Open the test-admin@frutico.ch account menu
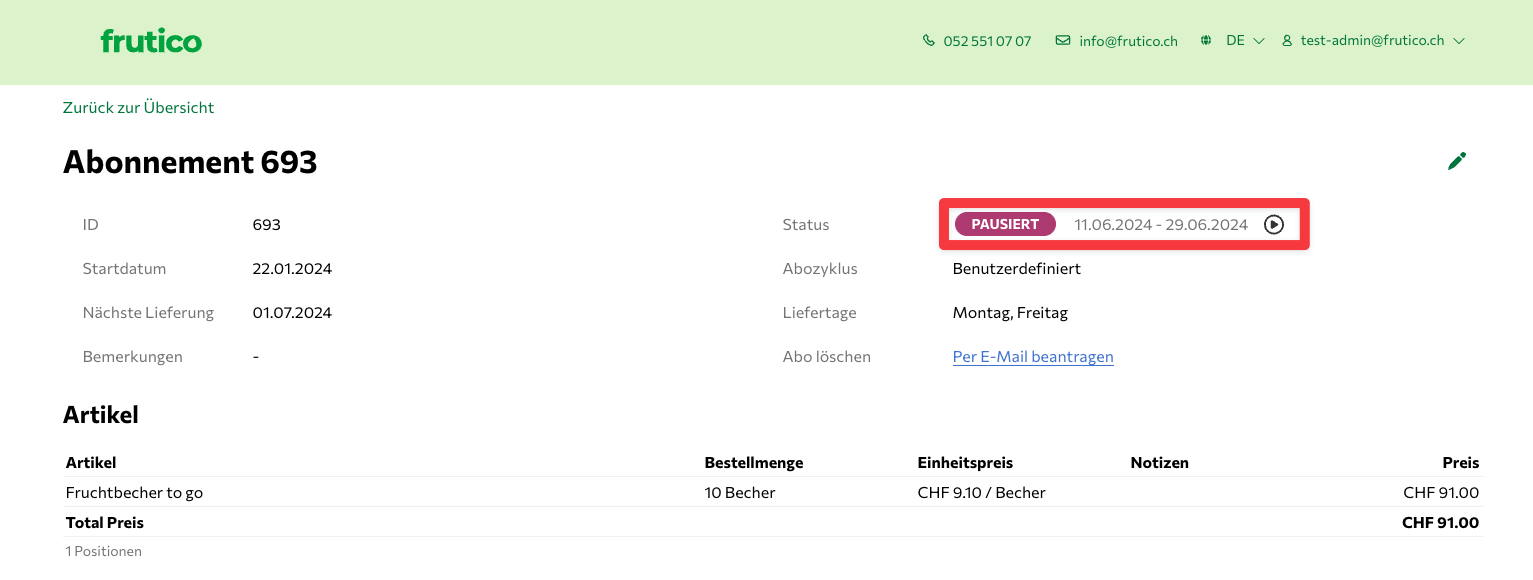 [1372, 41]
